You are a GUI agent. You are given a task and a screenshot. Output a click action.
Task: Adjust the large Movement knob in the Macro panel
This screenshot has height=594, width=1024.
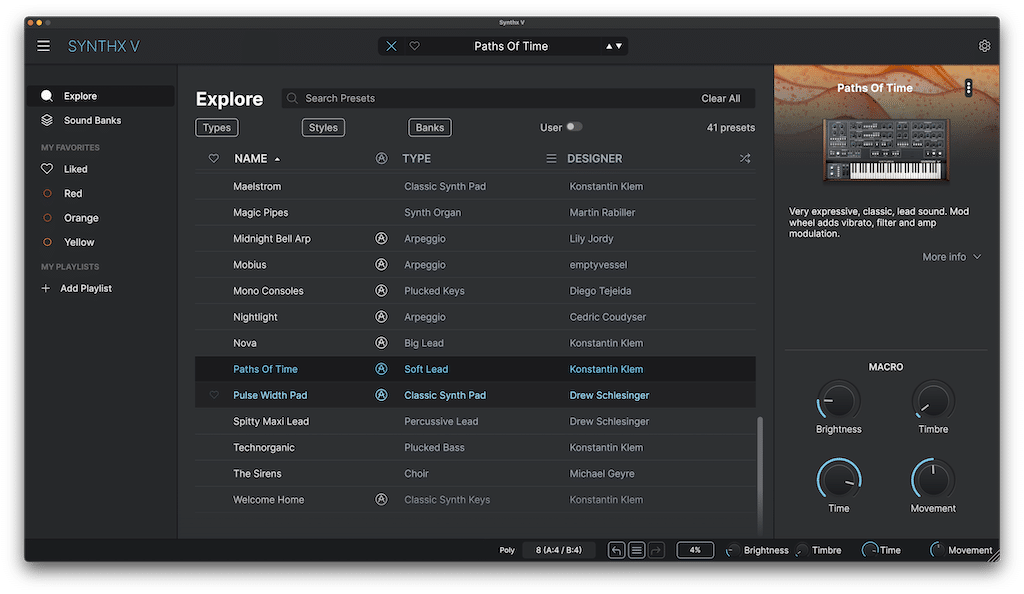coord(933,480)
